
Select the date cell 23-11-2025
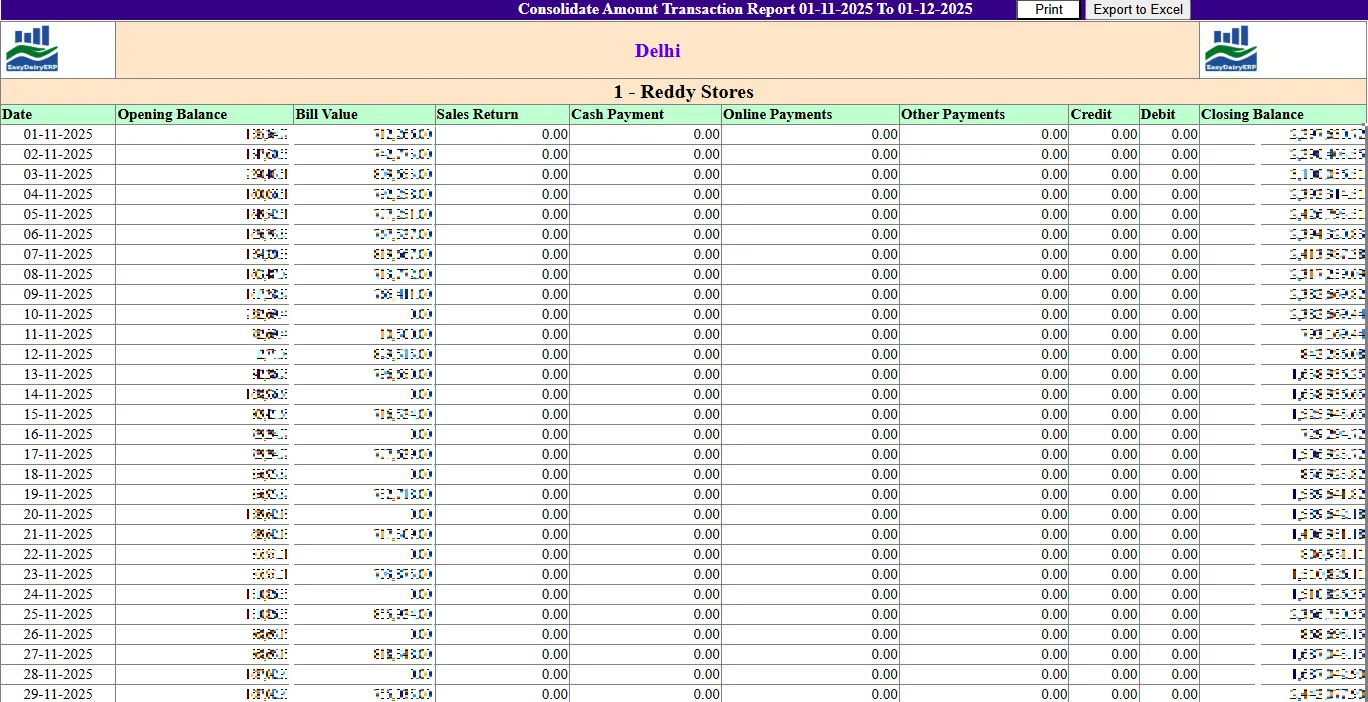pos(58,574)
